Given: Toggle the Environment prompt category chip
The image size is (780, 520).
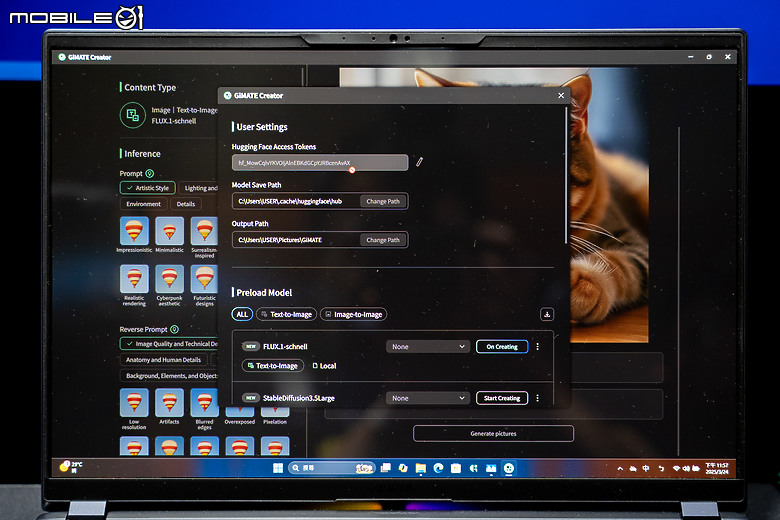Looking at the screenshot, I should tap(143, 204).
